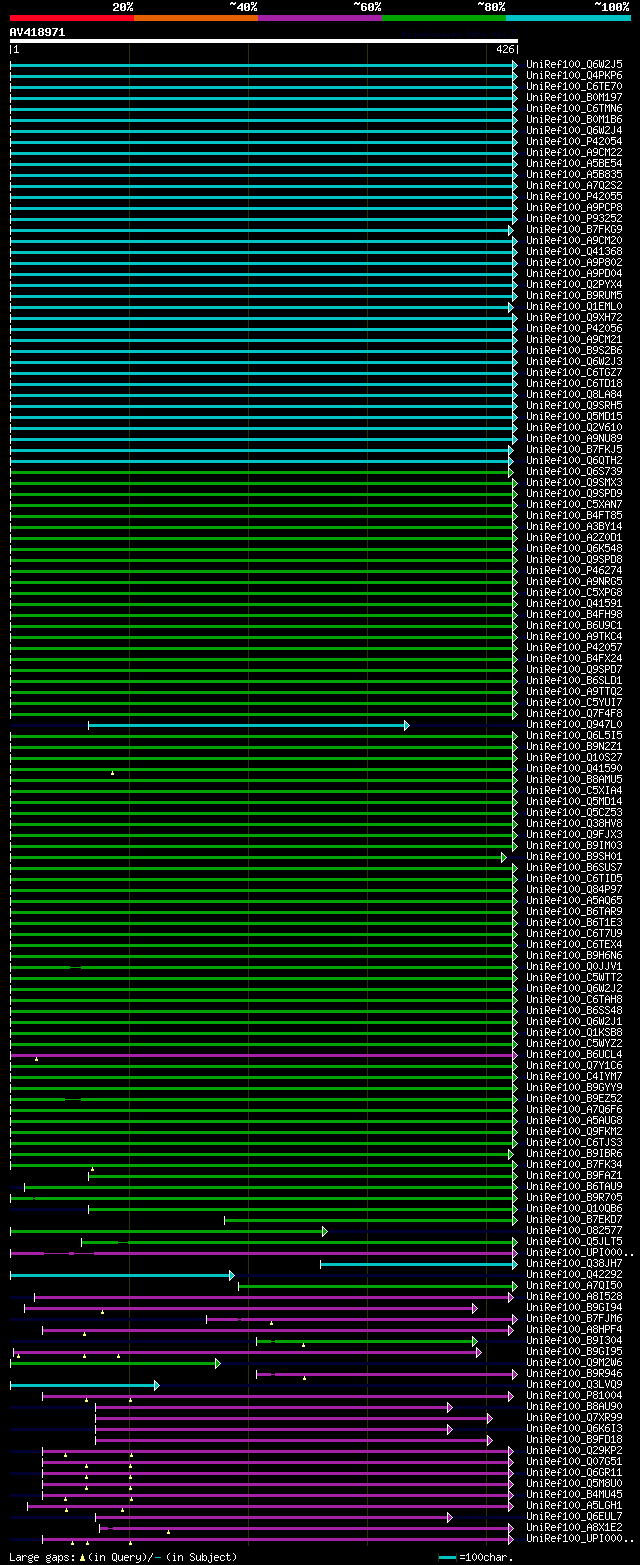This screenshot has height=1565, width=640.
Task: Select the orange ~40% identity legend segment
Action: click(196, 18)
